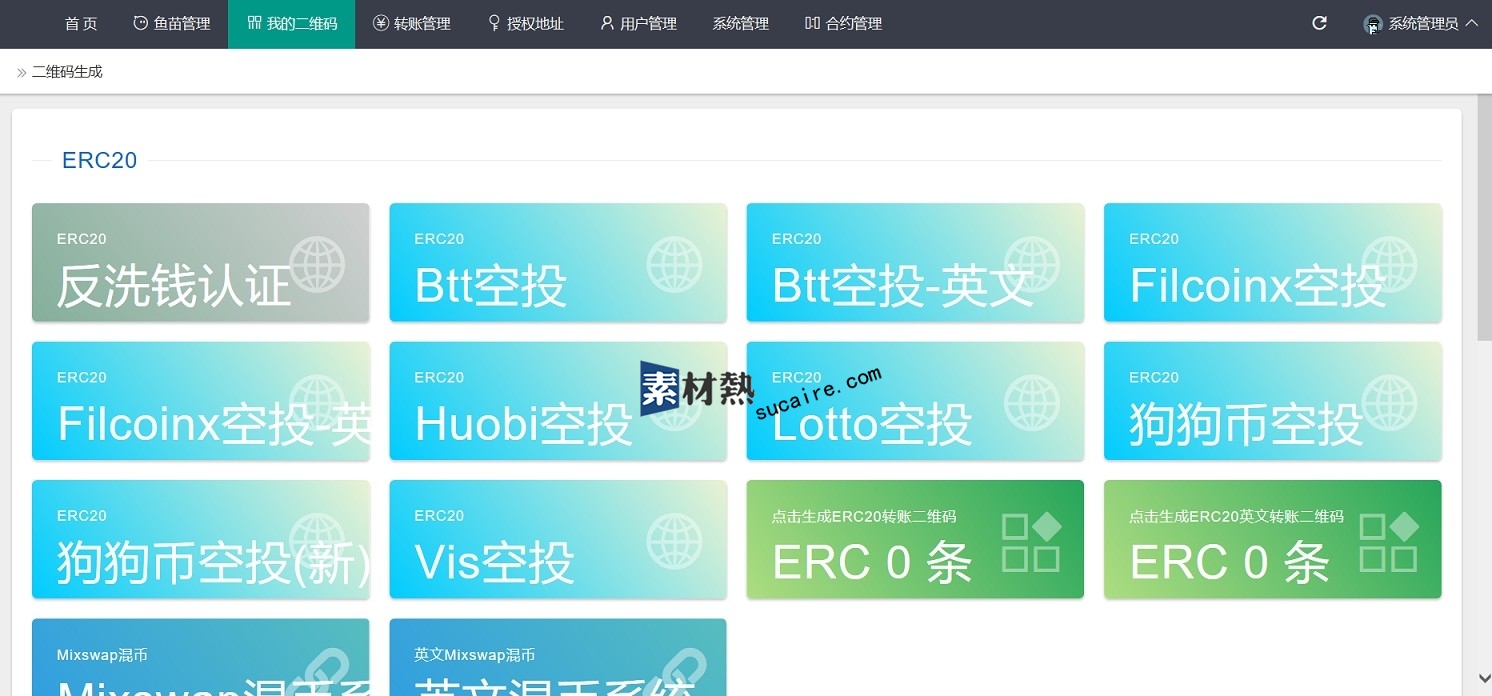
Task: Click globe icon on Lotto空投 card
Action: (1032, 402)
